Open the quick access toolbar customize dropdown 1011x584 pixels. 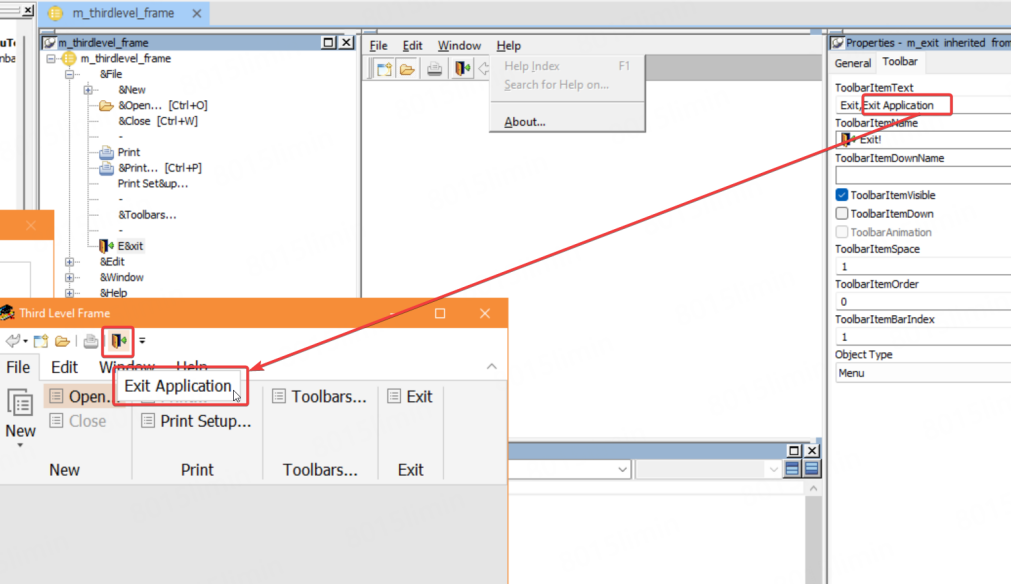142,341
